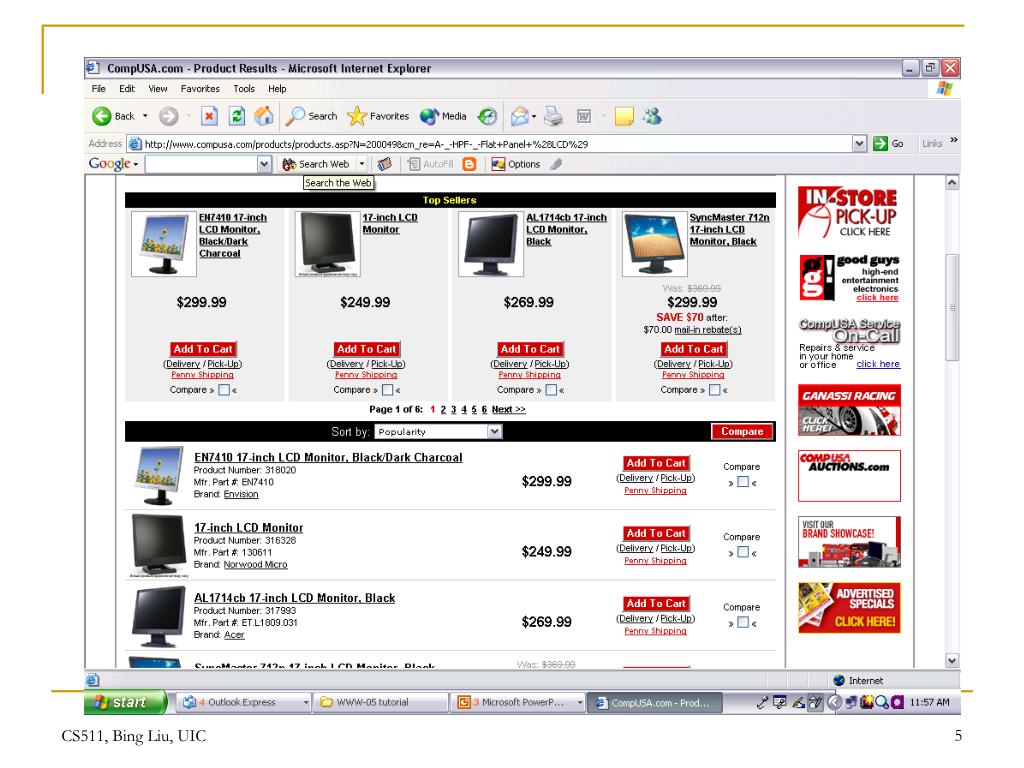Add the $269.99 Top Seller to cart
Screen dimensions: 1024x768
click(530, 349)
